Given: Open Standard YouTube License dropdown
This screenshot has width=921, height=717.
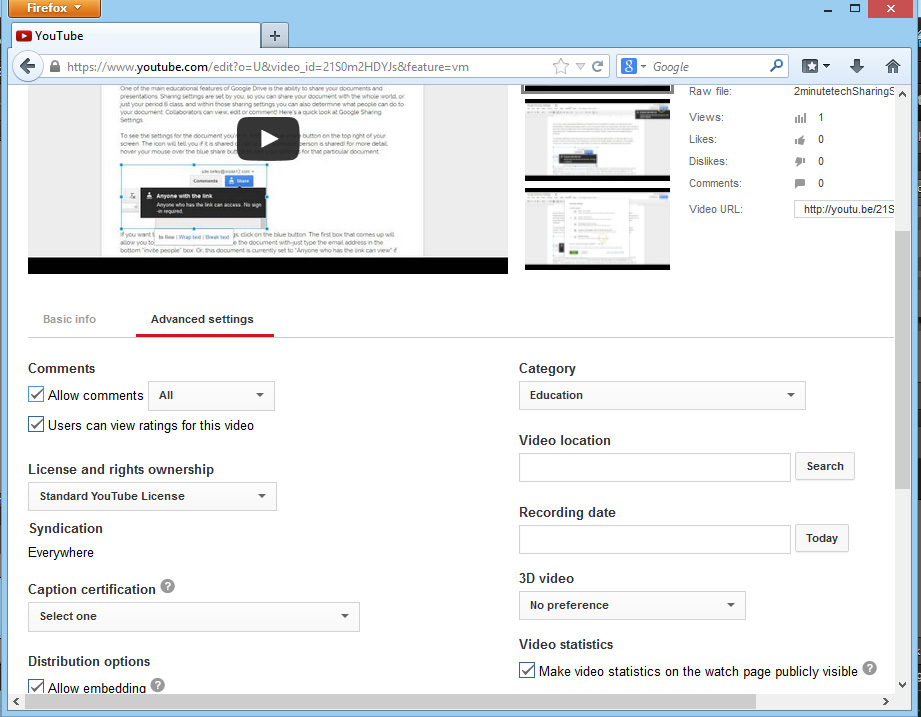Looking at the screenshot, I should pos(152,496).
